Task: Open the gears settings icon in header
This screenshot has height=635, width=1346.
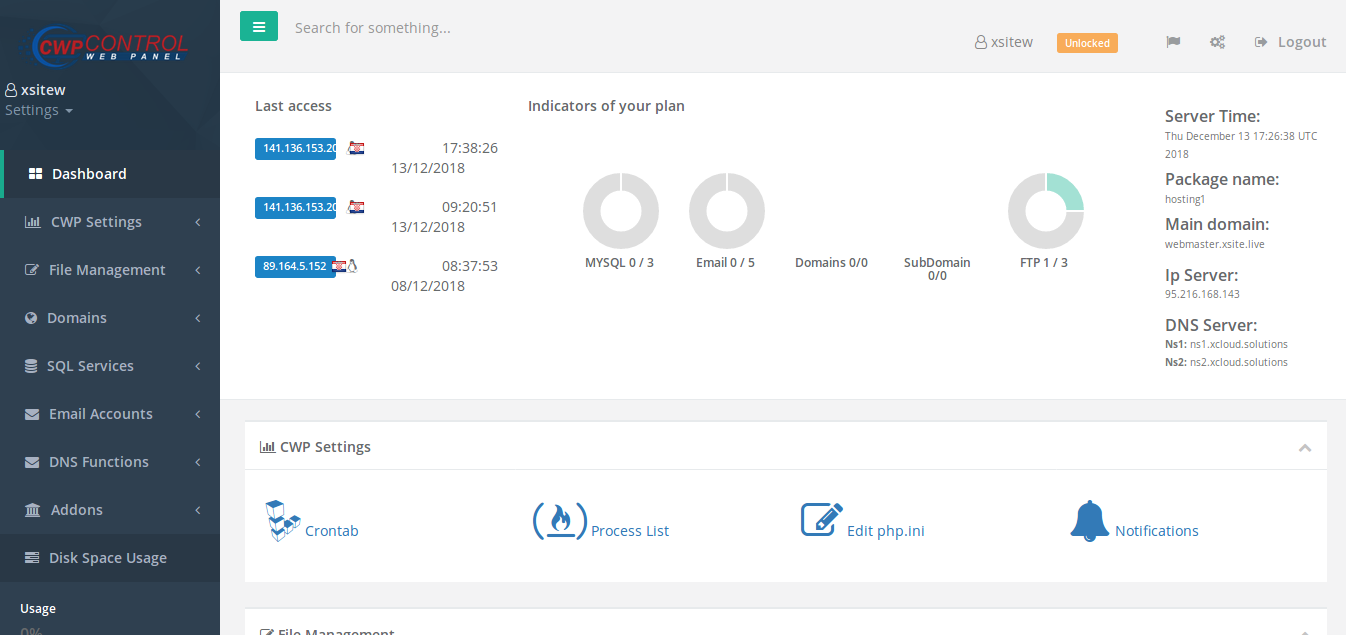Action: tap(1217, 42)
